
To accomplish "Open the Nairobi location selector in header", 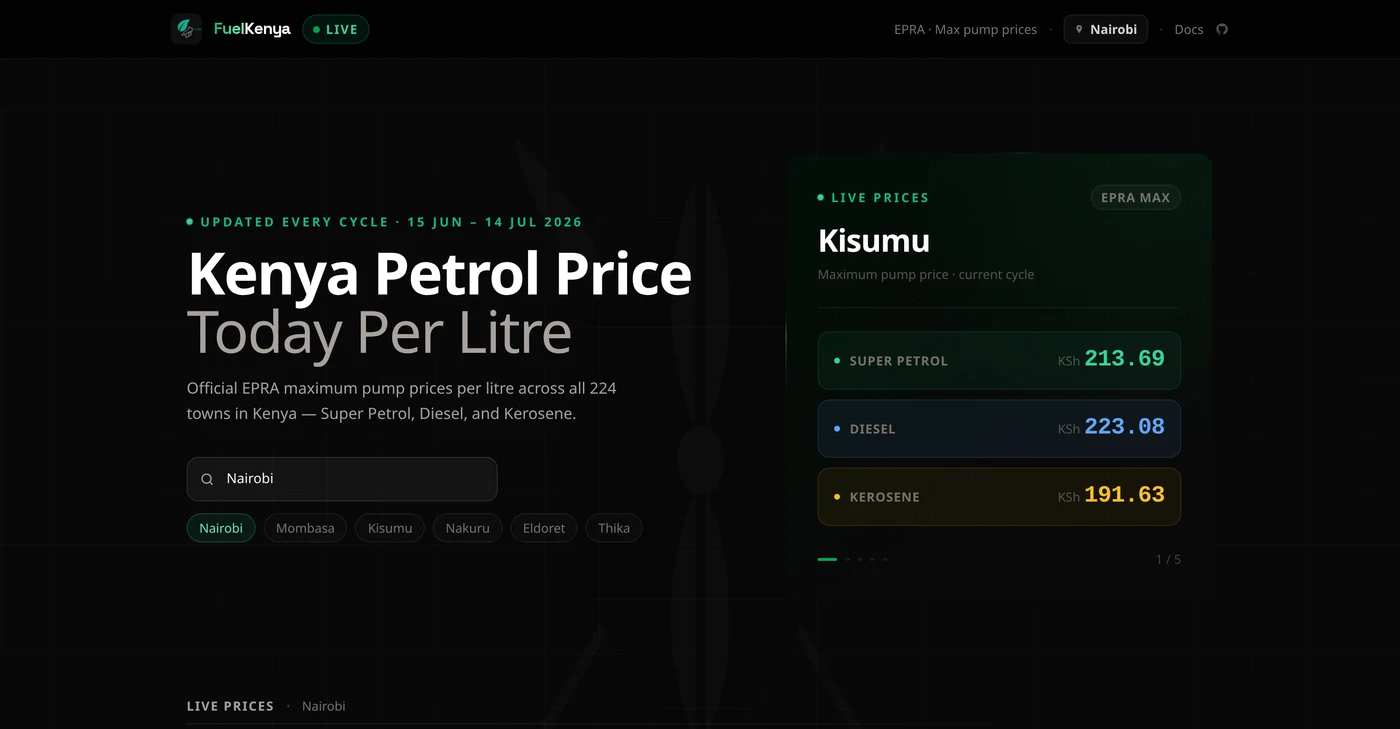I will pyautogui.click(x=1105, y=29).
